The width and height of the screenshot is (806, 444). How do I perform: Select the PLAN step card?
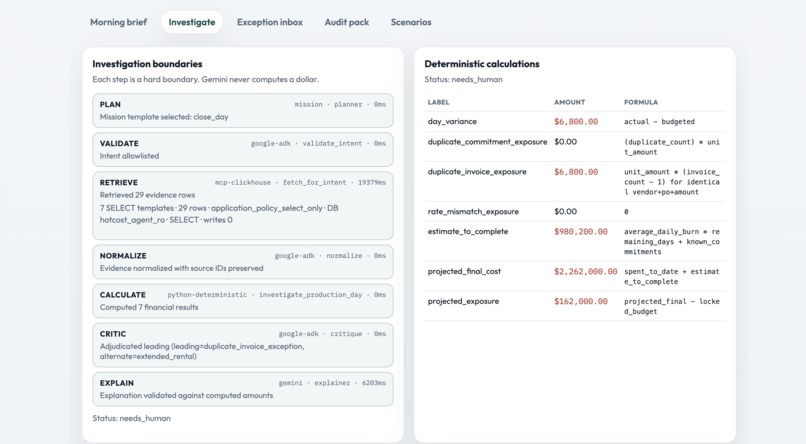pos(243,110)
